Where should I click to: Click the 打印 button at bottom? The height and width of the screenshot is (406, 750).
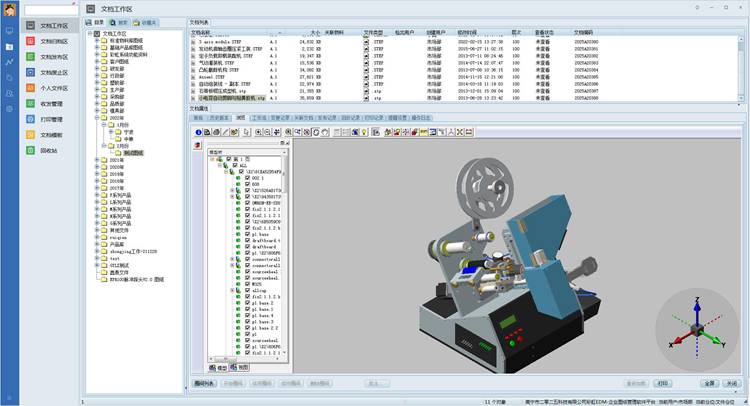663,382
